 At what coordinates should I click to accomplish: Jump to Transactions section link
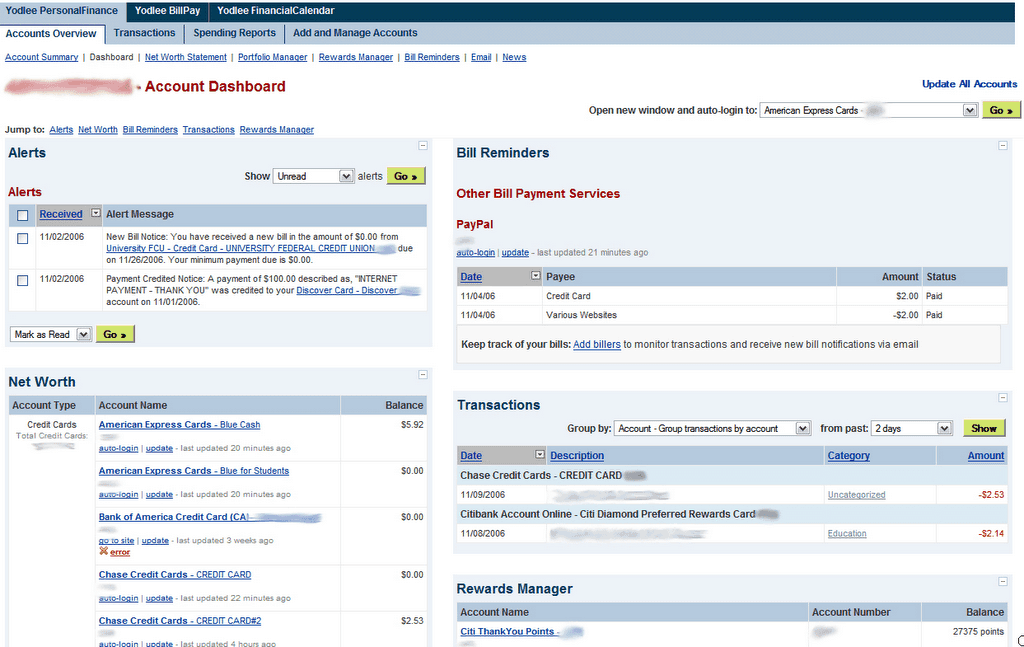coord(208,130)
